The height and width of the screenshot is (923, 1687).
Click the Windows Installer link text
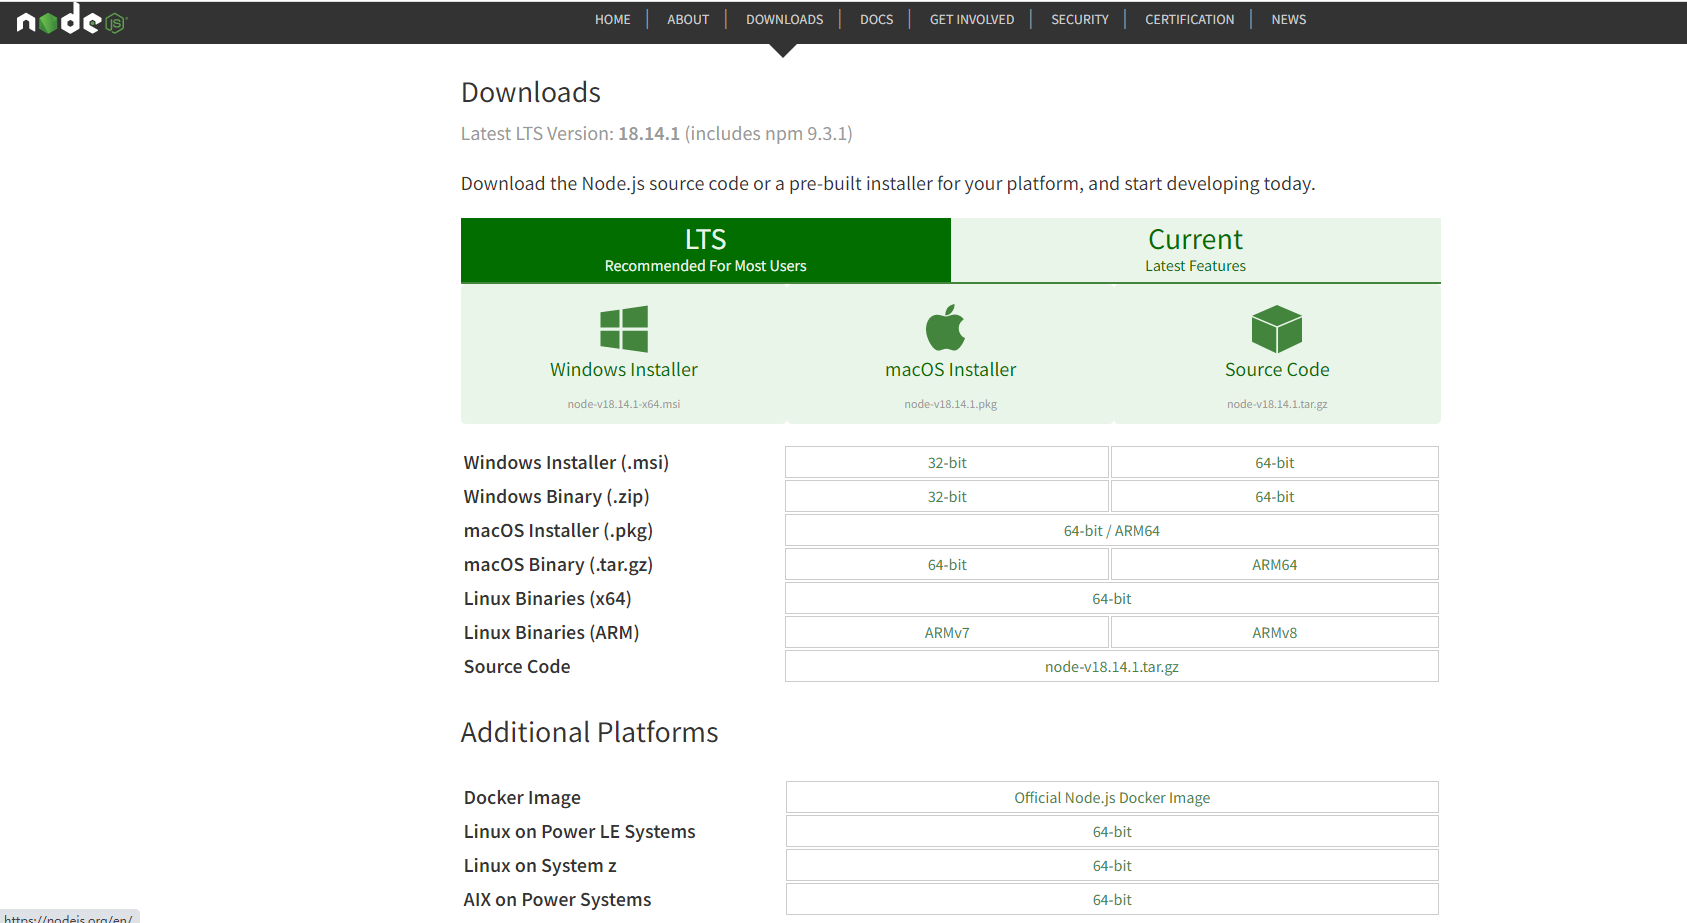coord(624,370)
